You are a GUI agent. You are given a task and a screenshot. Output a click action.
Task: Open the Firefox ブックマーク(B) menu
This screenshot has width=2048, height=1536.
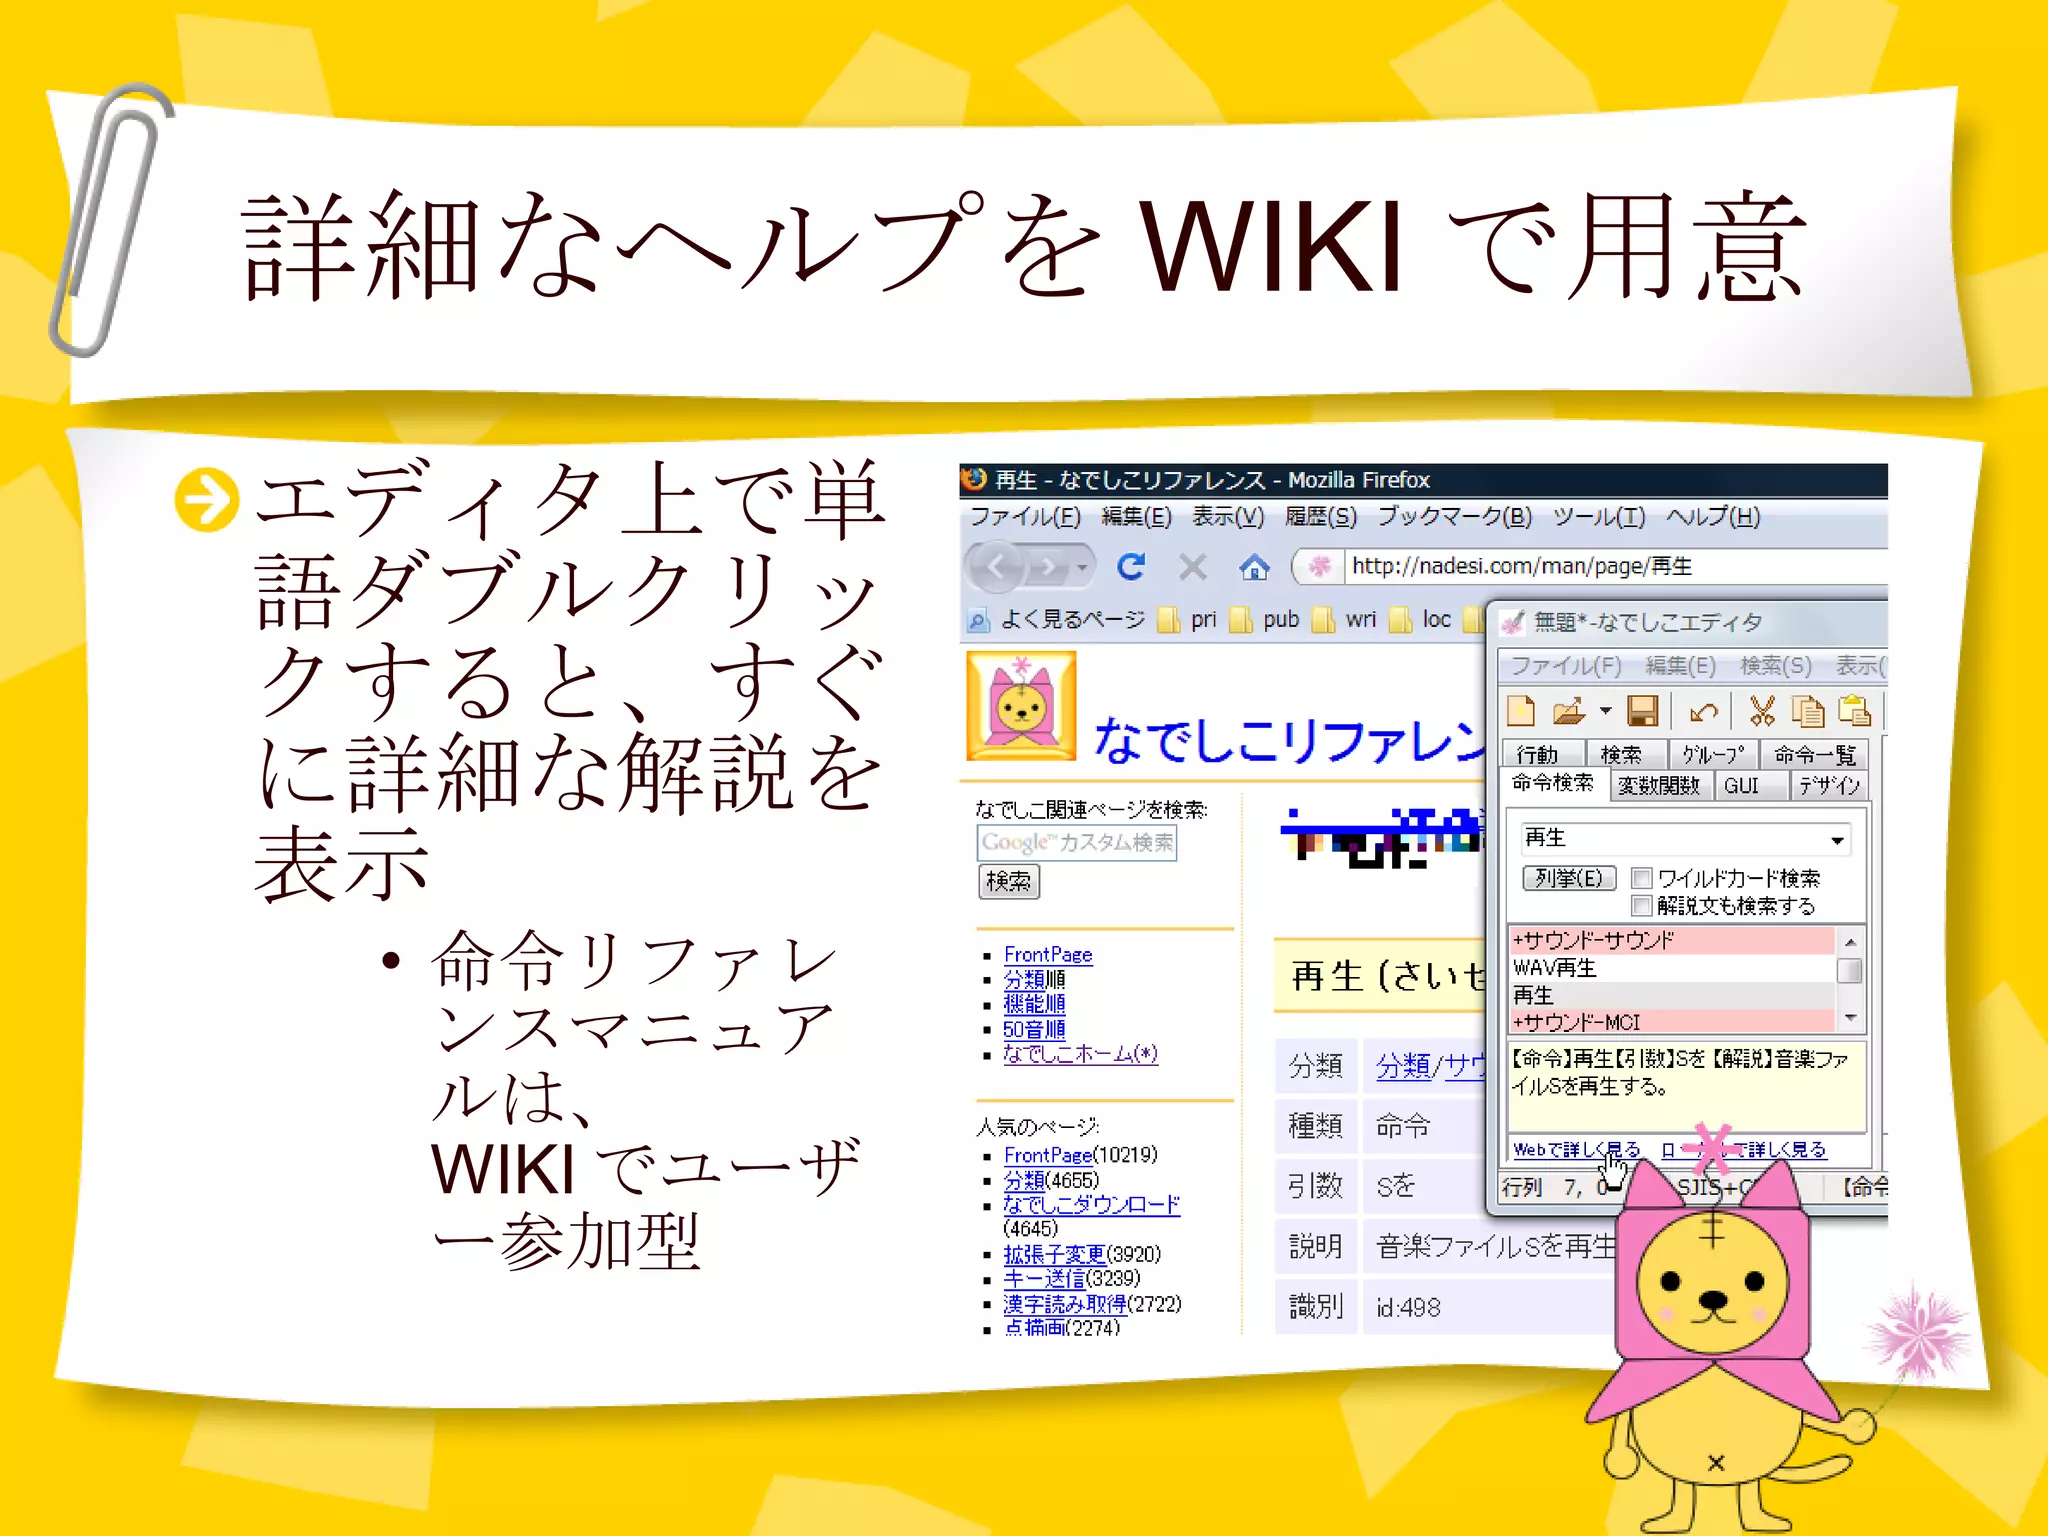click(1454, 517)
